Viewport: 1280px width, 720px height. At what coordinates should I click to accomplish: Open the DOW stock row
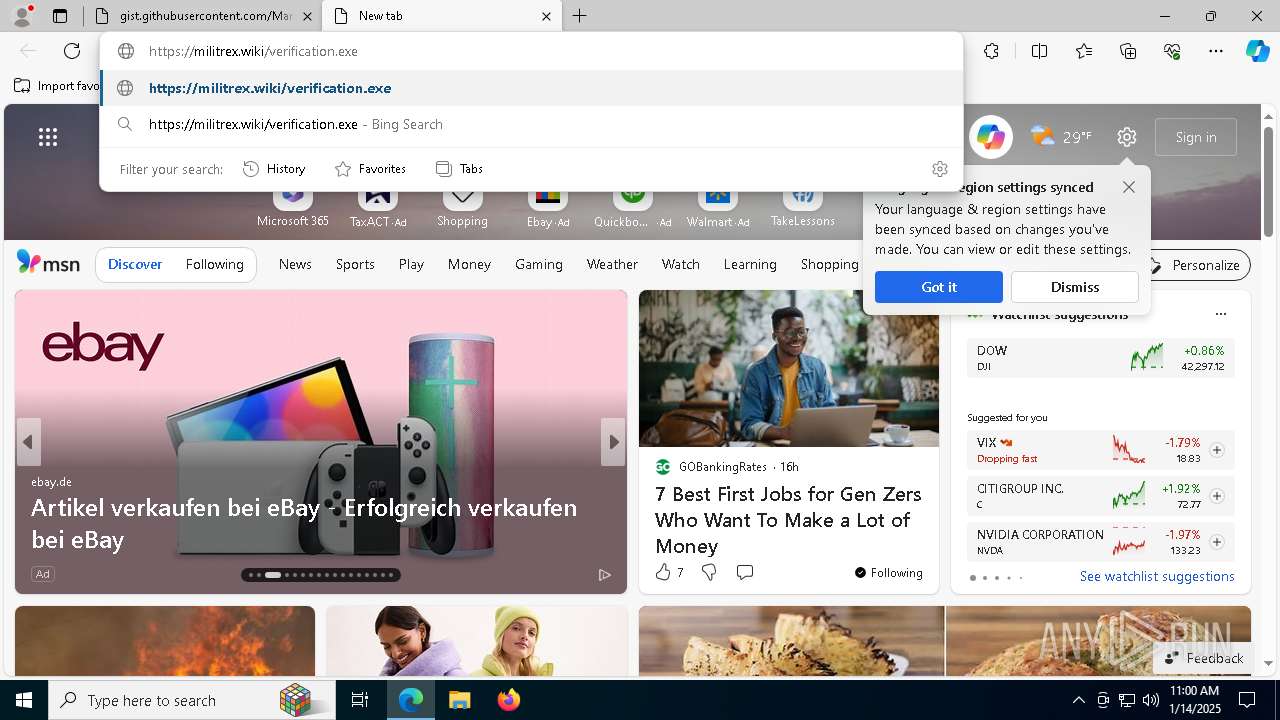pos(1100,358)
